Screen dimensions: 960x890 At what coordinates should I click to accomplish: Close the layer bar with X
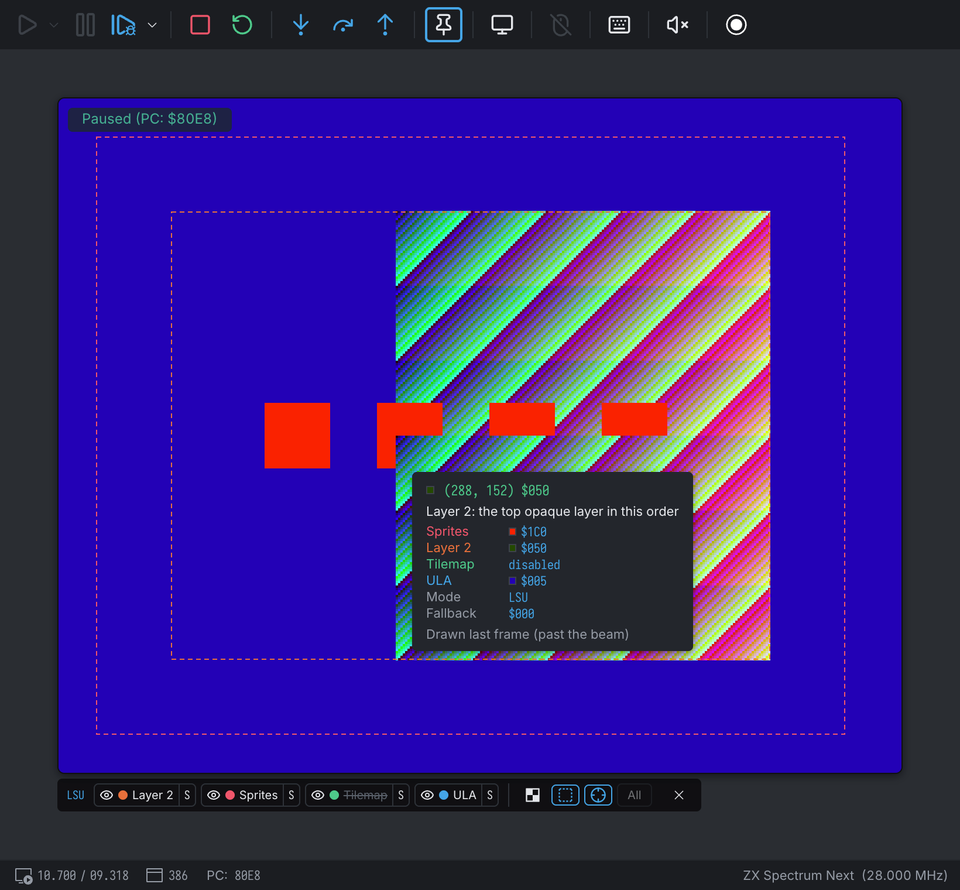click(679, 795)
